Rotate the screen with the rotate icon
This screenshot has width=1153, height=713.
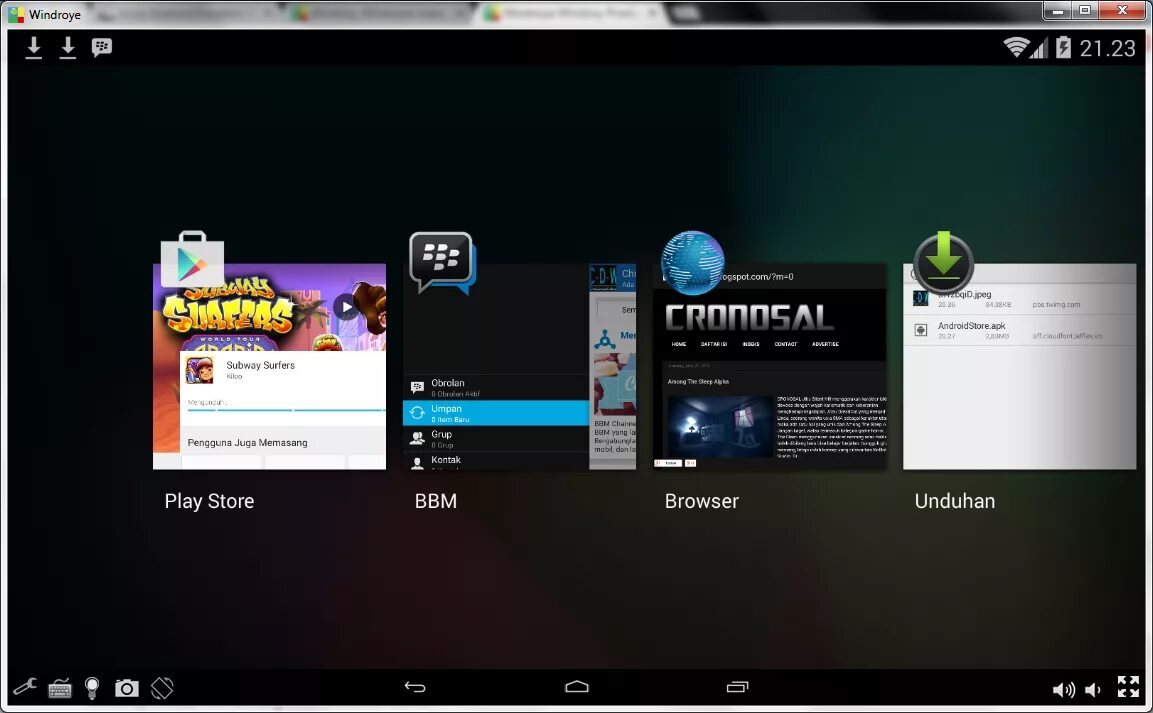pyautogui.click(x=162, y=688)
